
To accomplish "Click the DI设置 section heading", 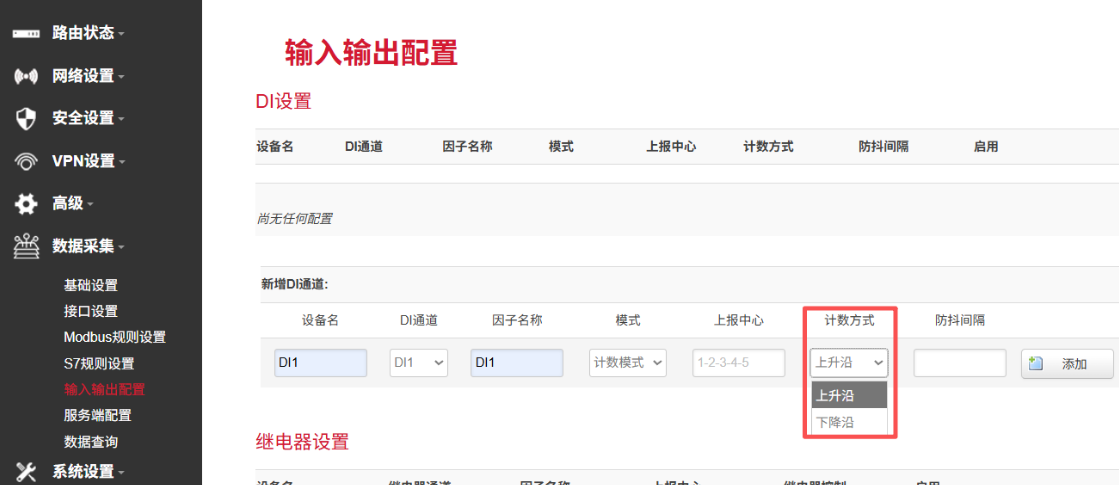I will [283, 101].
